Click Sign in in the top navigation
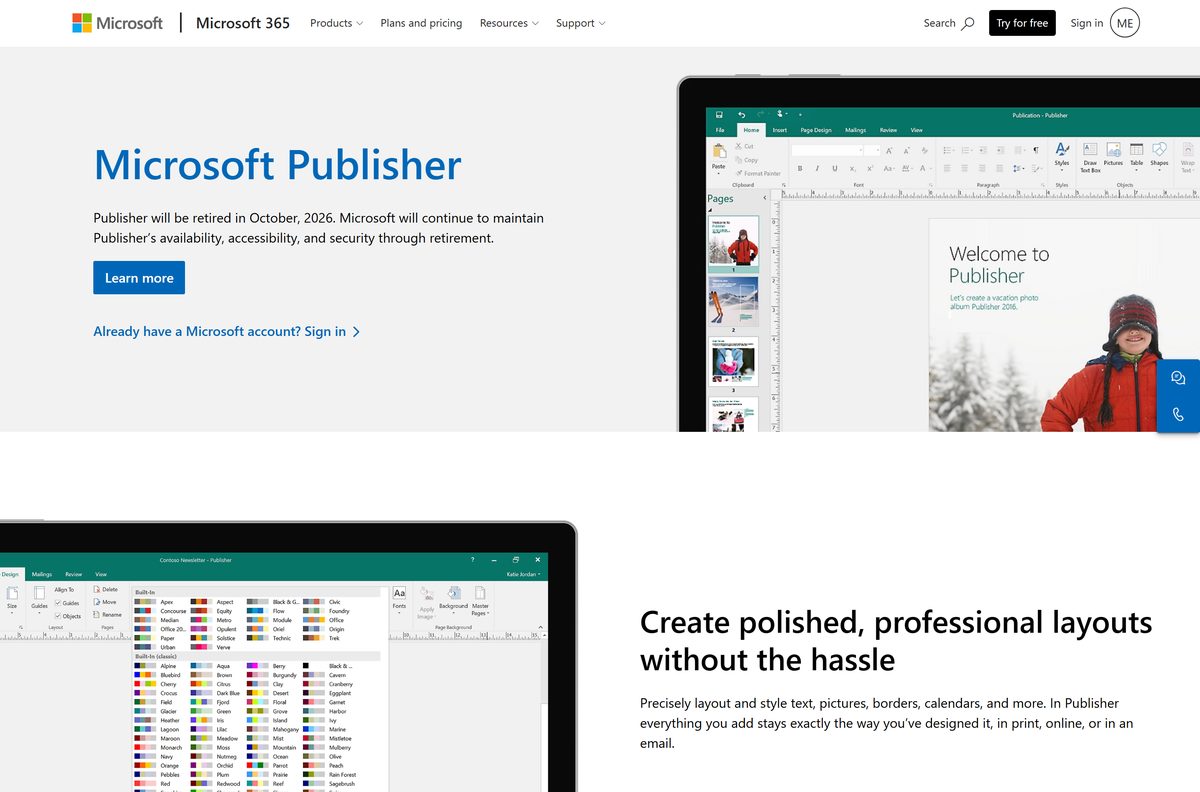 [1087, 23]
